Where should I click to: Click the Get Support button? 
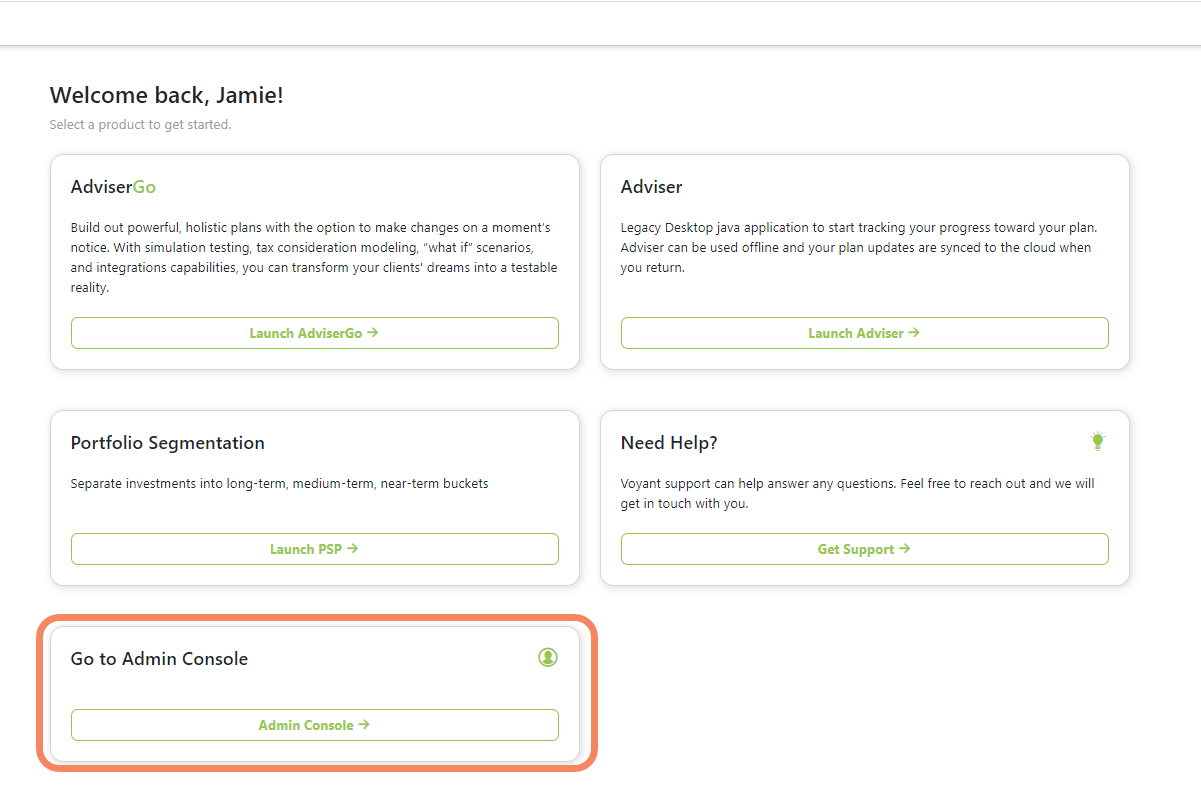point(864,549)
